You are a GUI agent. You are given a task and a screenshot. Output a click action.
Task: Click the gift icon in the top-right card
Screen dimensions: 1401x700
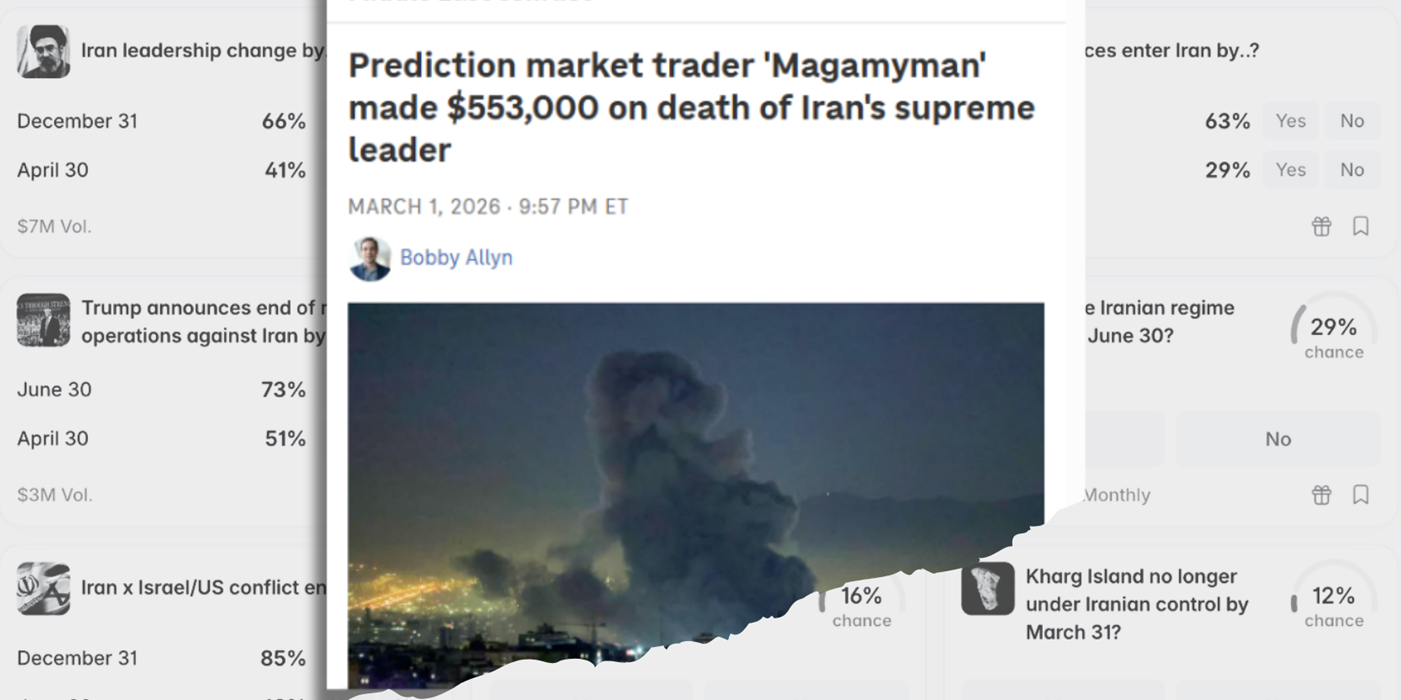coord(1321,226)
